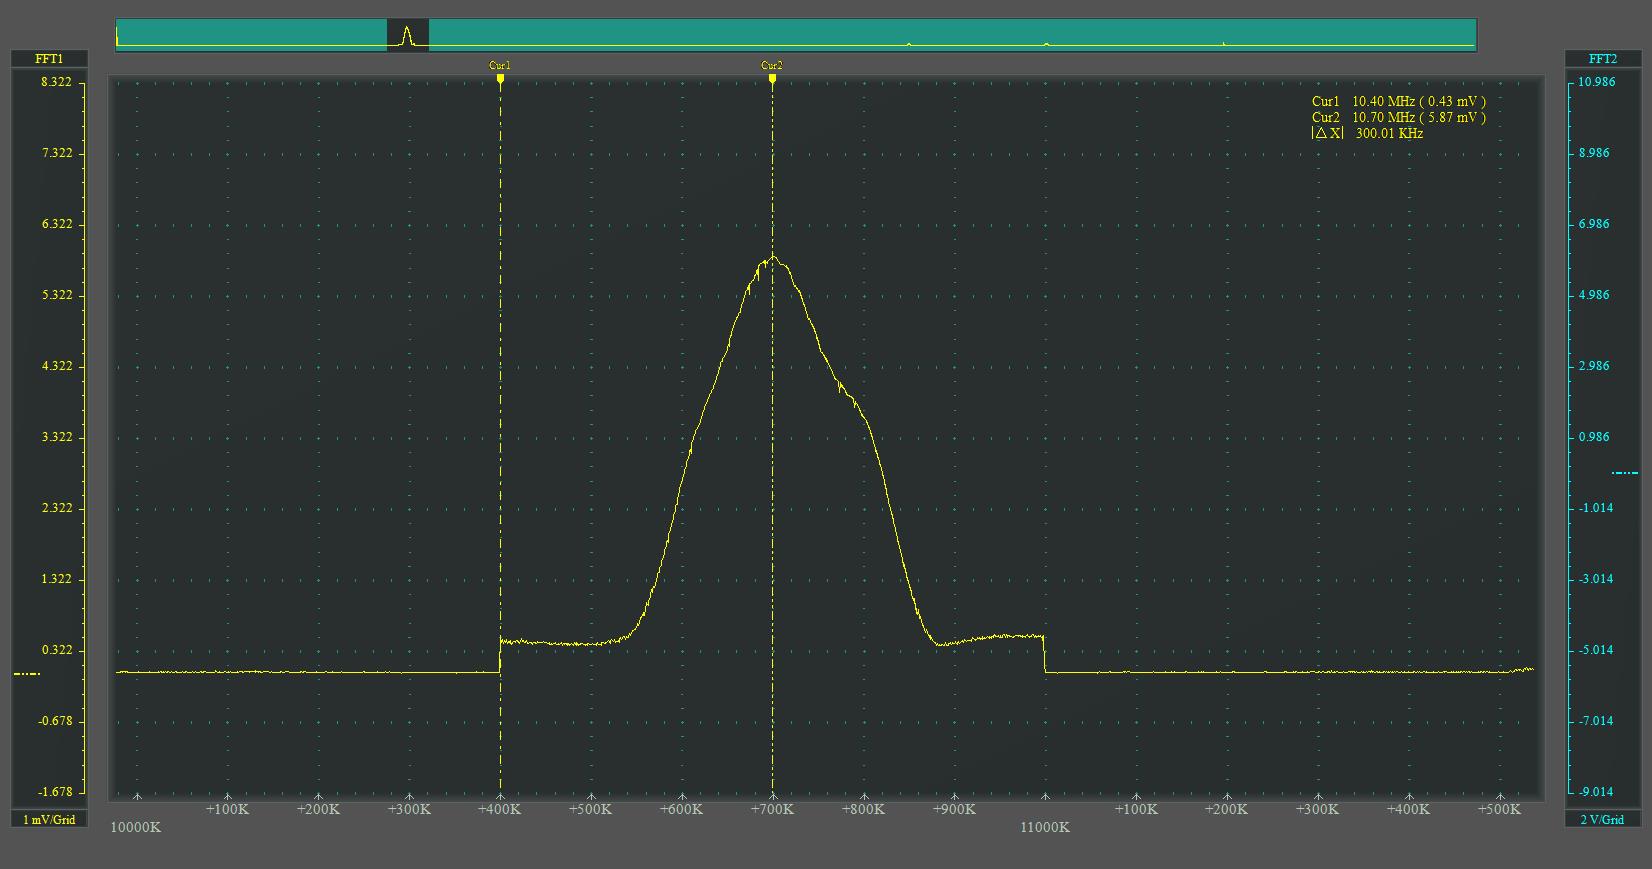Click the +700K tick on frequency axis

[772, 809]
